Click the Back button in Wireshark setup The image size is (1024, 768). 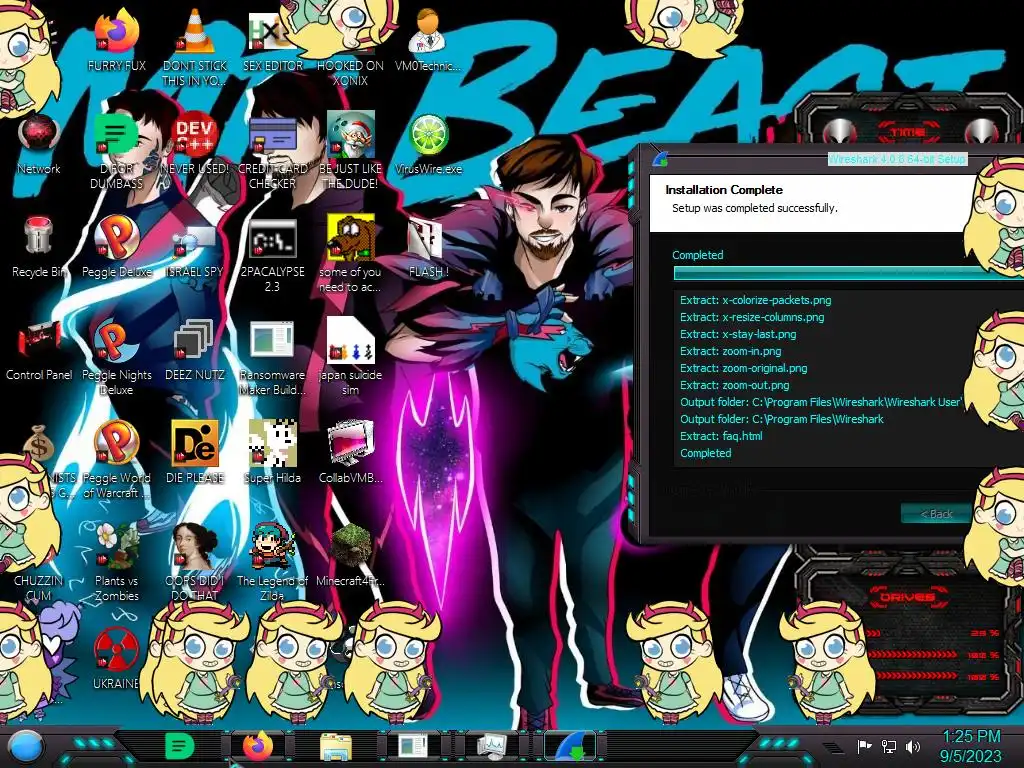(x=936, y=514)
